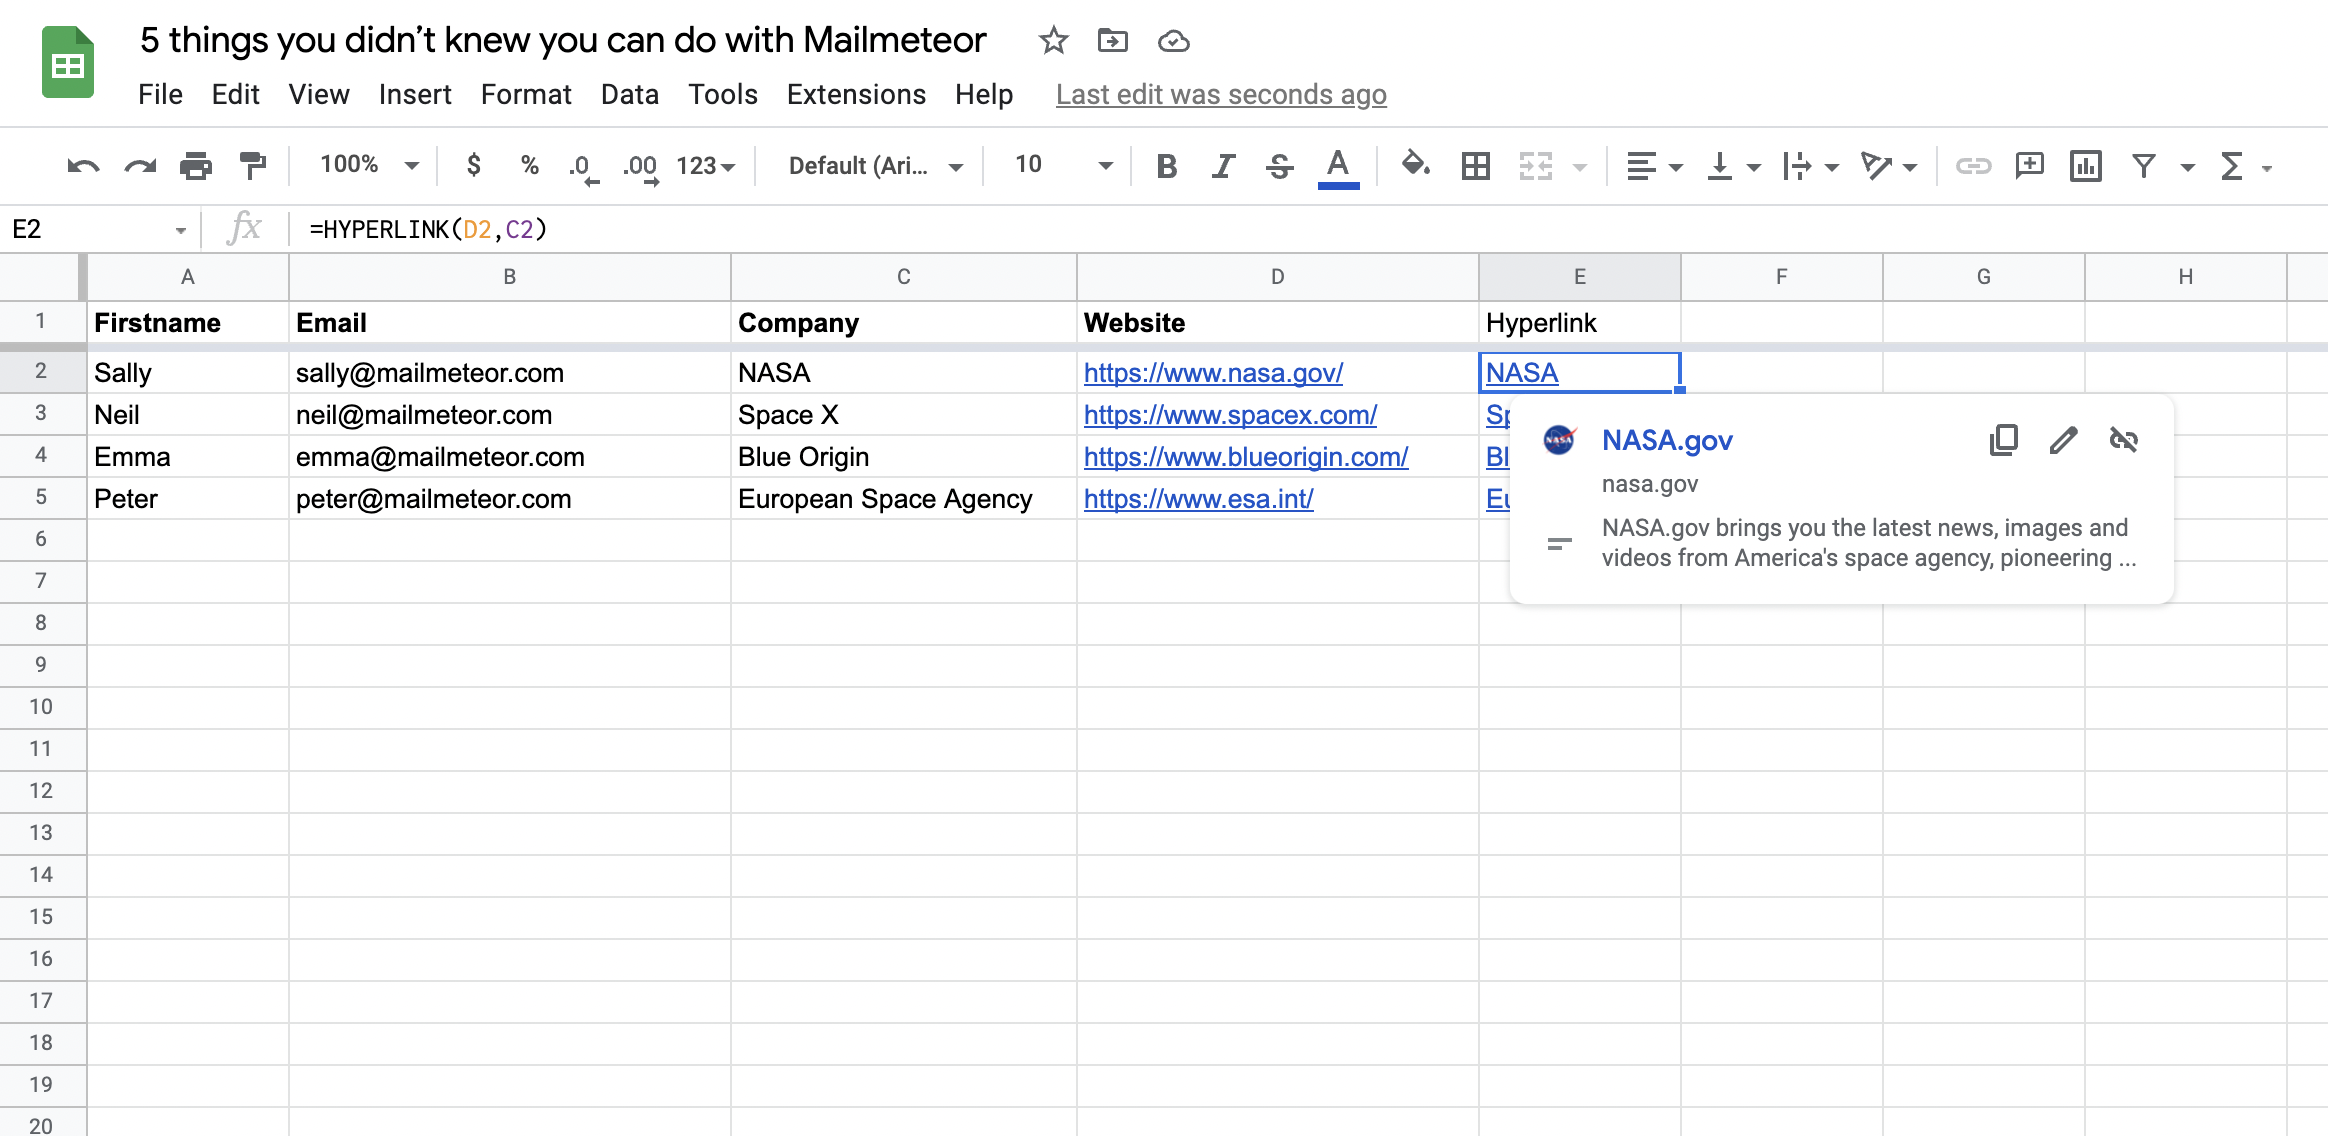Image resolution: width=2328 pixels, height=1136 pixels.
Task: Expand the Merge cells dropdown arrow
Action: [x=1580, y=167]
